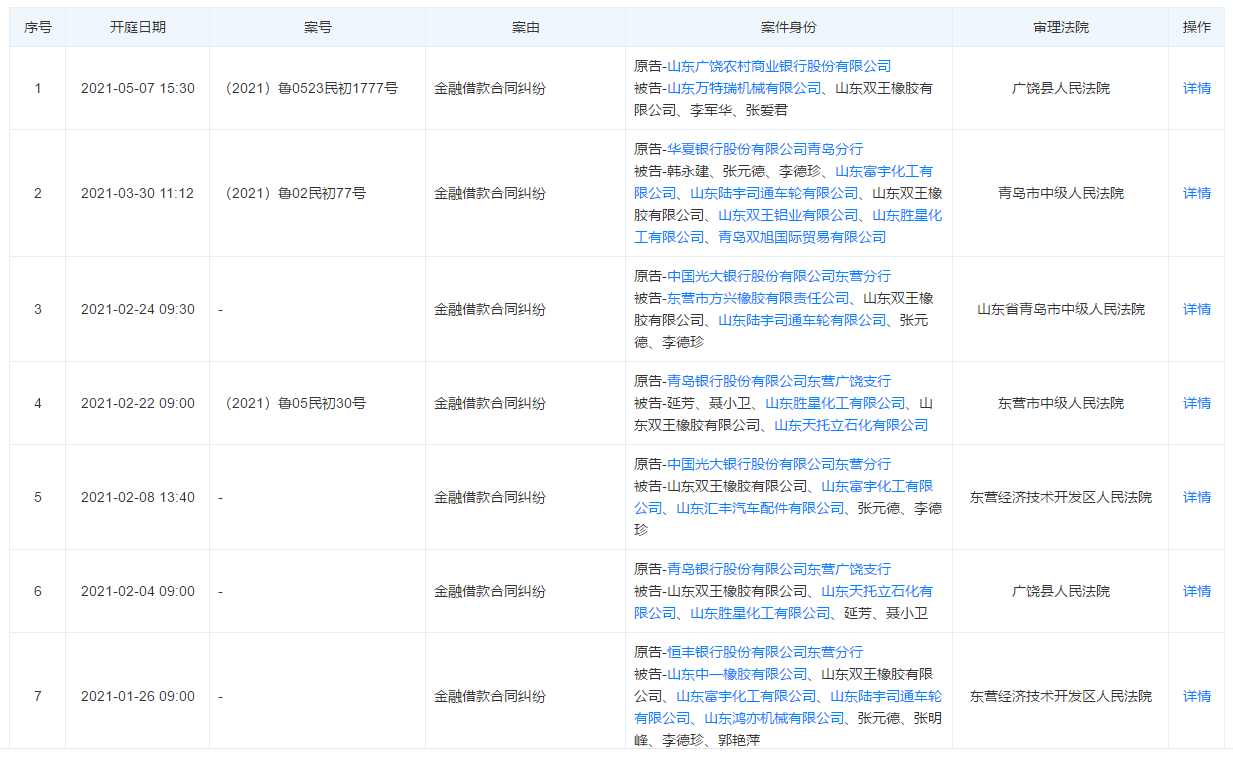Open 山东富宇化工有限公司 in row 7
The width and height of the screenshot is (1233, 759).
[x=746, y=696]
